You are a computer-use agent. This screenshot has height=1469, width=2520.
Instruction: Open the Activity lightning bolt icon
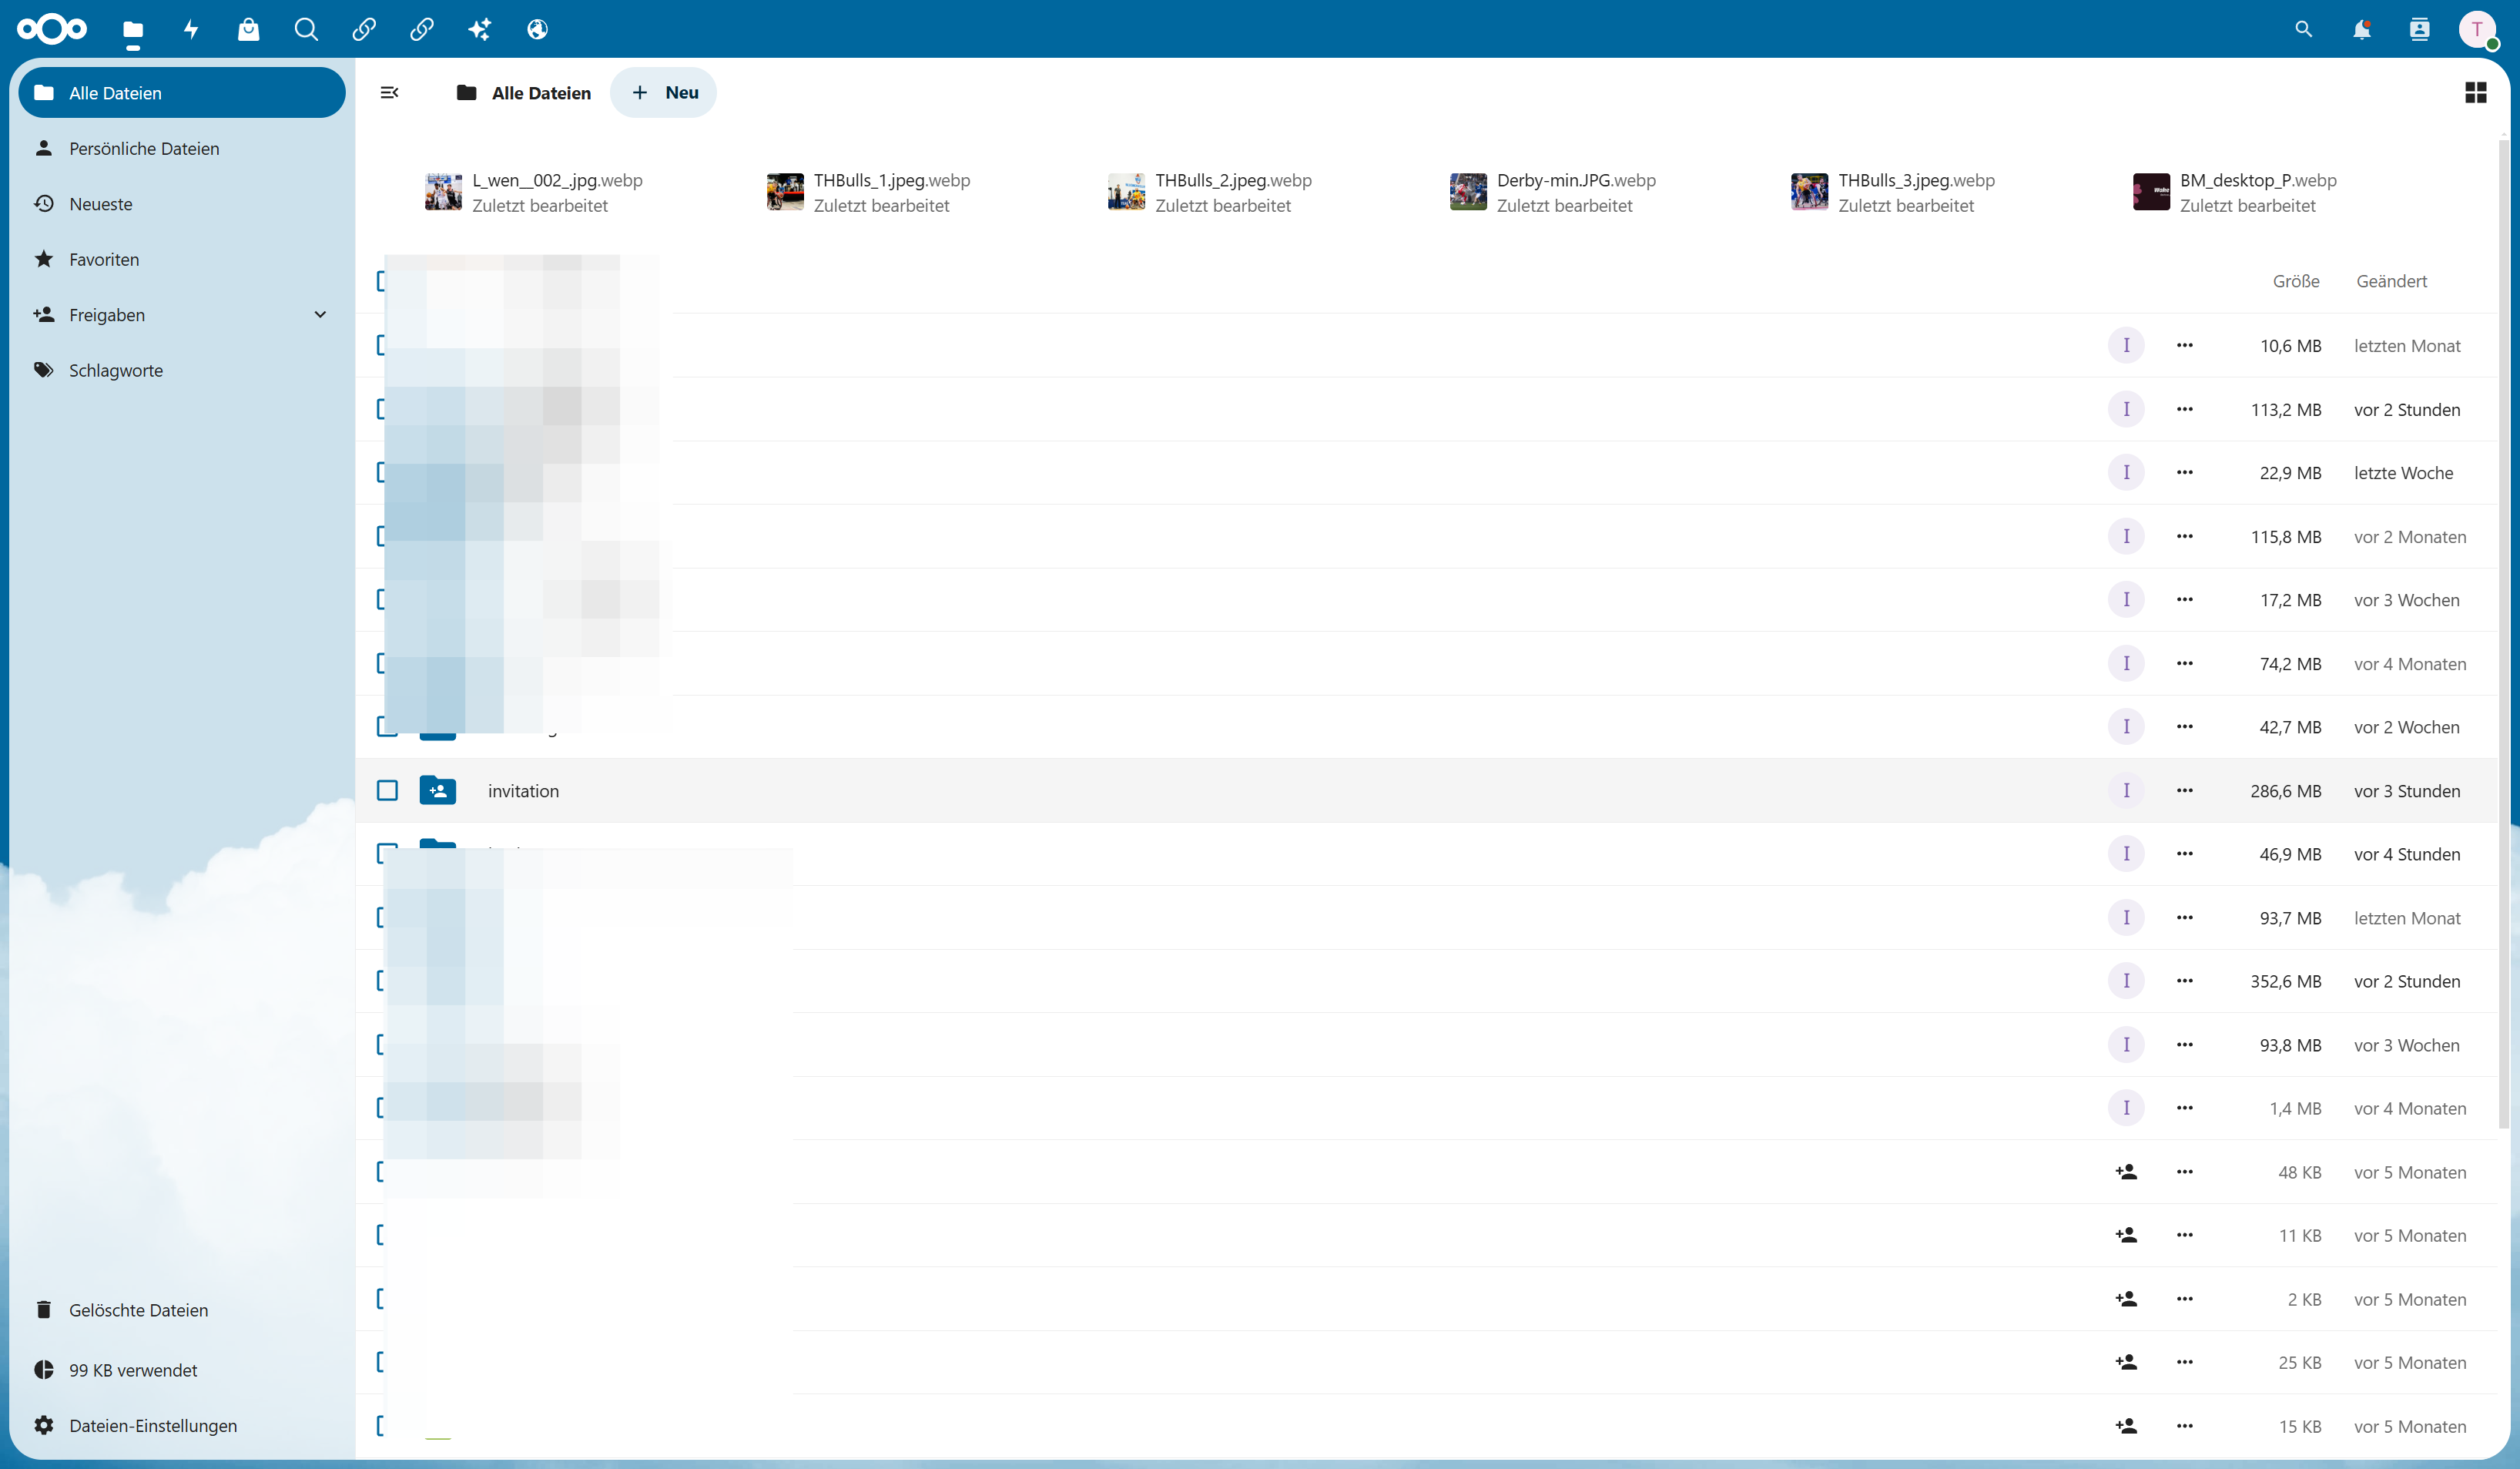click(191, 30)
